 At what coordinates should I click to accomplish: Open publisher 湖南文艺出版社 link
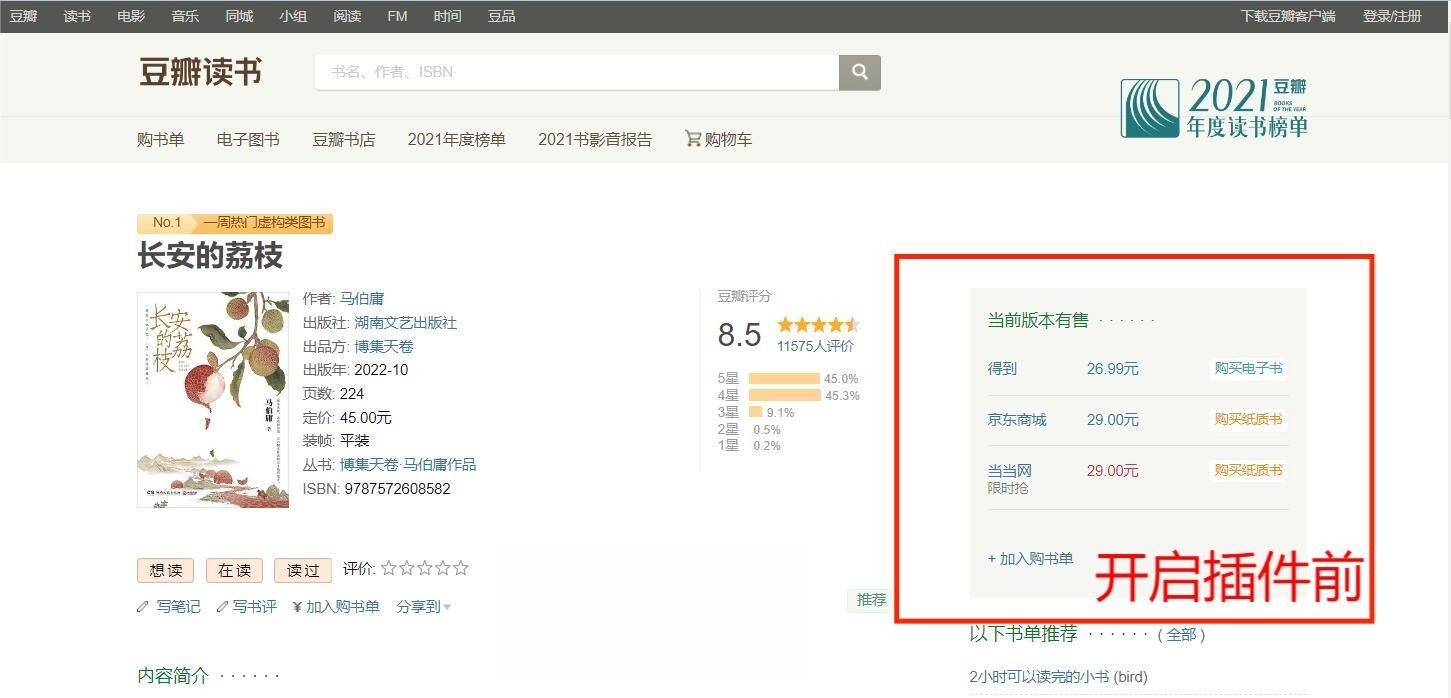[405, 322]
